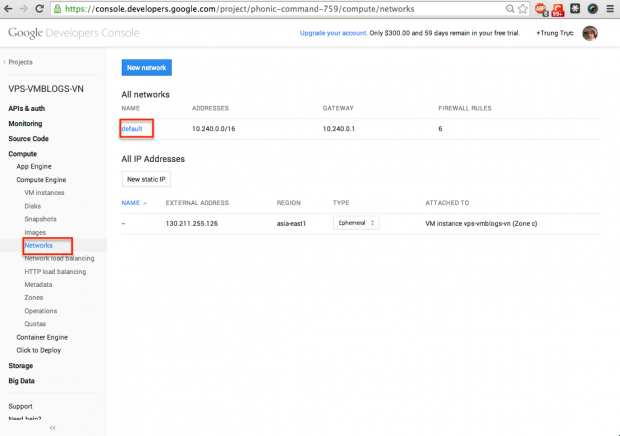Open the default network link
The height and width of the screenshot is (436, 620).
click(132, 129)
